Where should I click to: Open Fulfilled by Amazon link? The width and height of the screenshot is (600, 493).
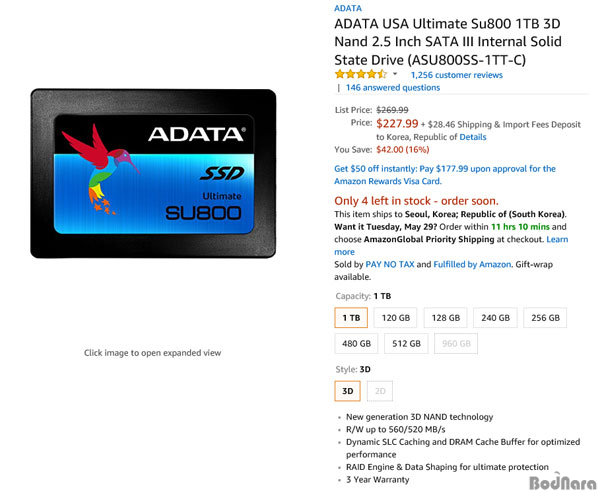[x=472, y=264]
